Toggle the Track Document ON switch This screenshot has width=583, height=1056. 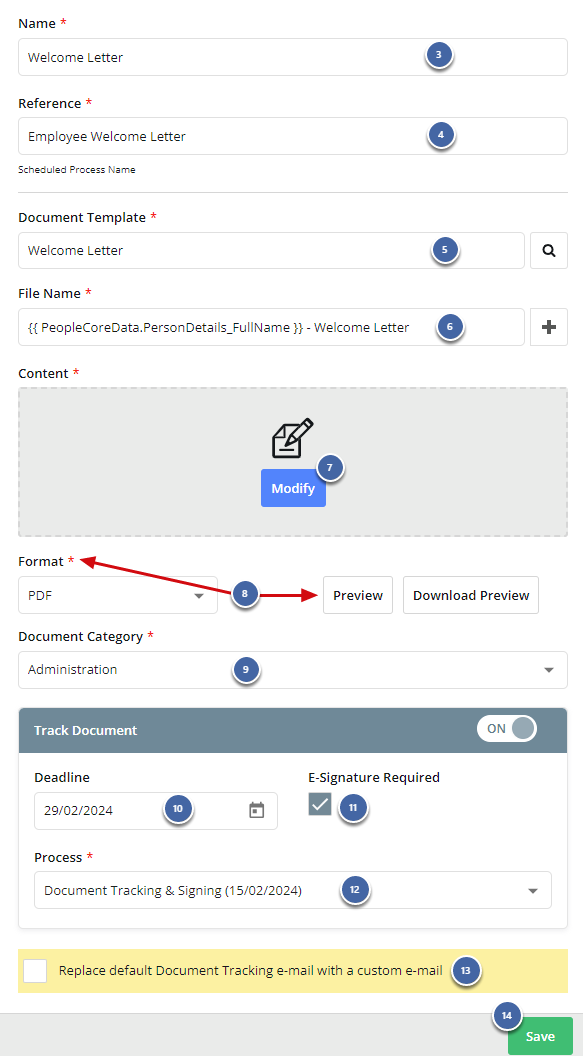[x=507, y=729]
